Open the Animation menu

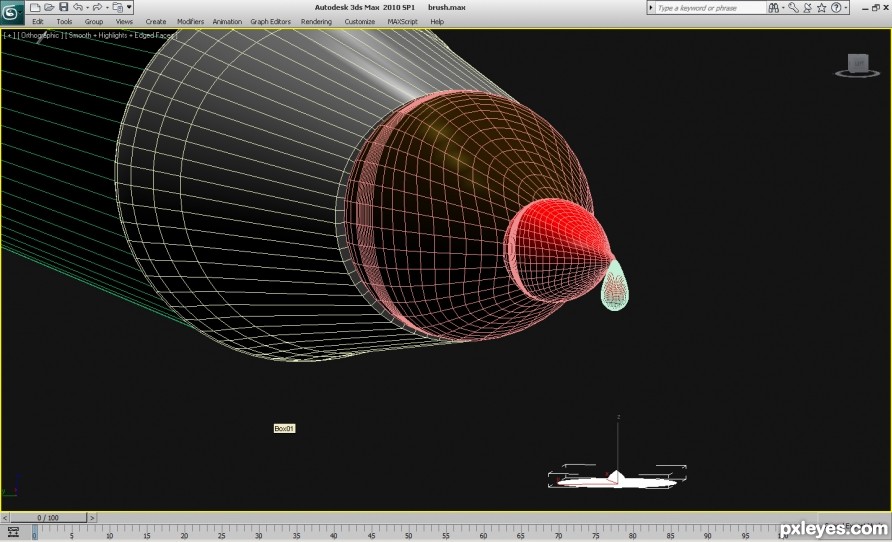(x=227, y=22)
